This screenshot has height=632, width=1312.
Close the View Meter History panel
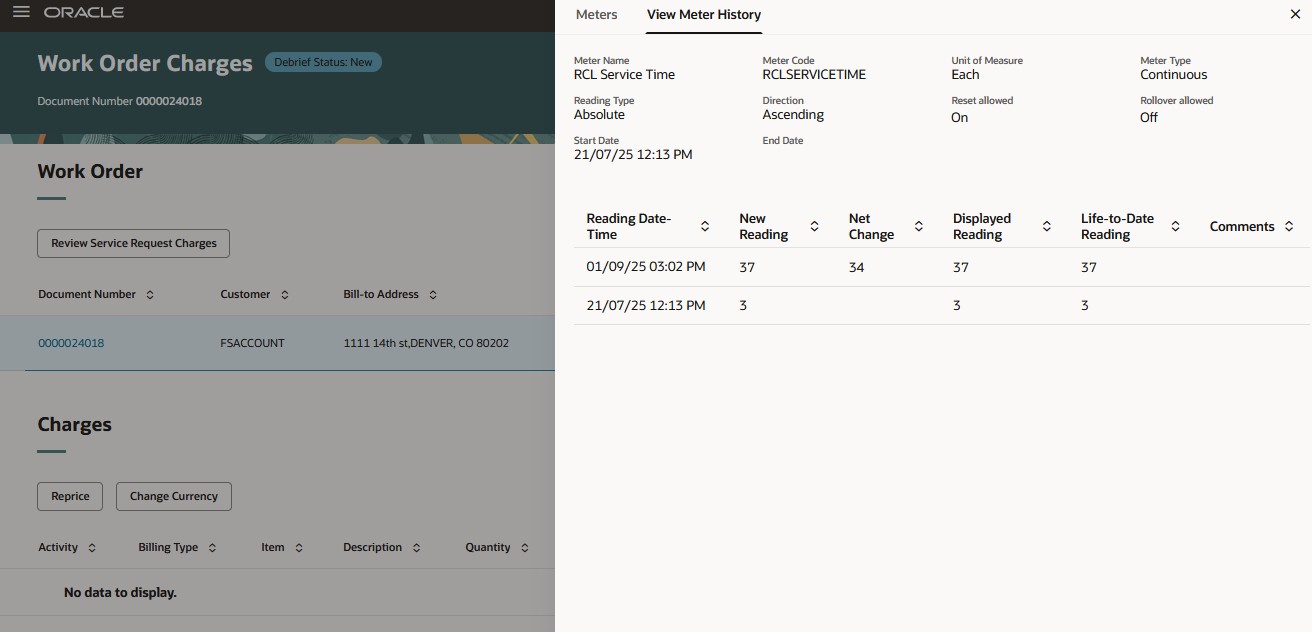pyautogui.click(x=1295, y=14)
